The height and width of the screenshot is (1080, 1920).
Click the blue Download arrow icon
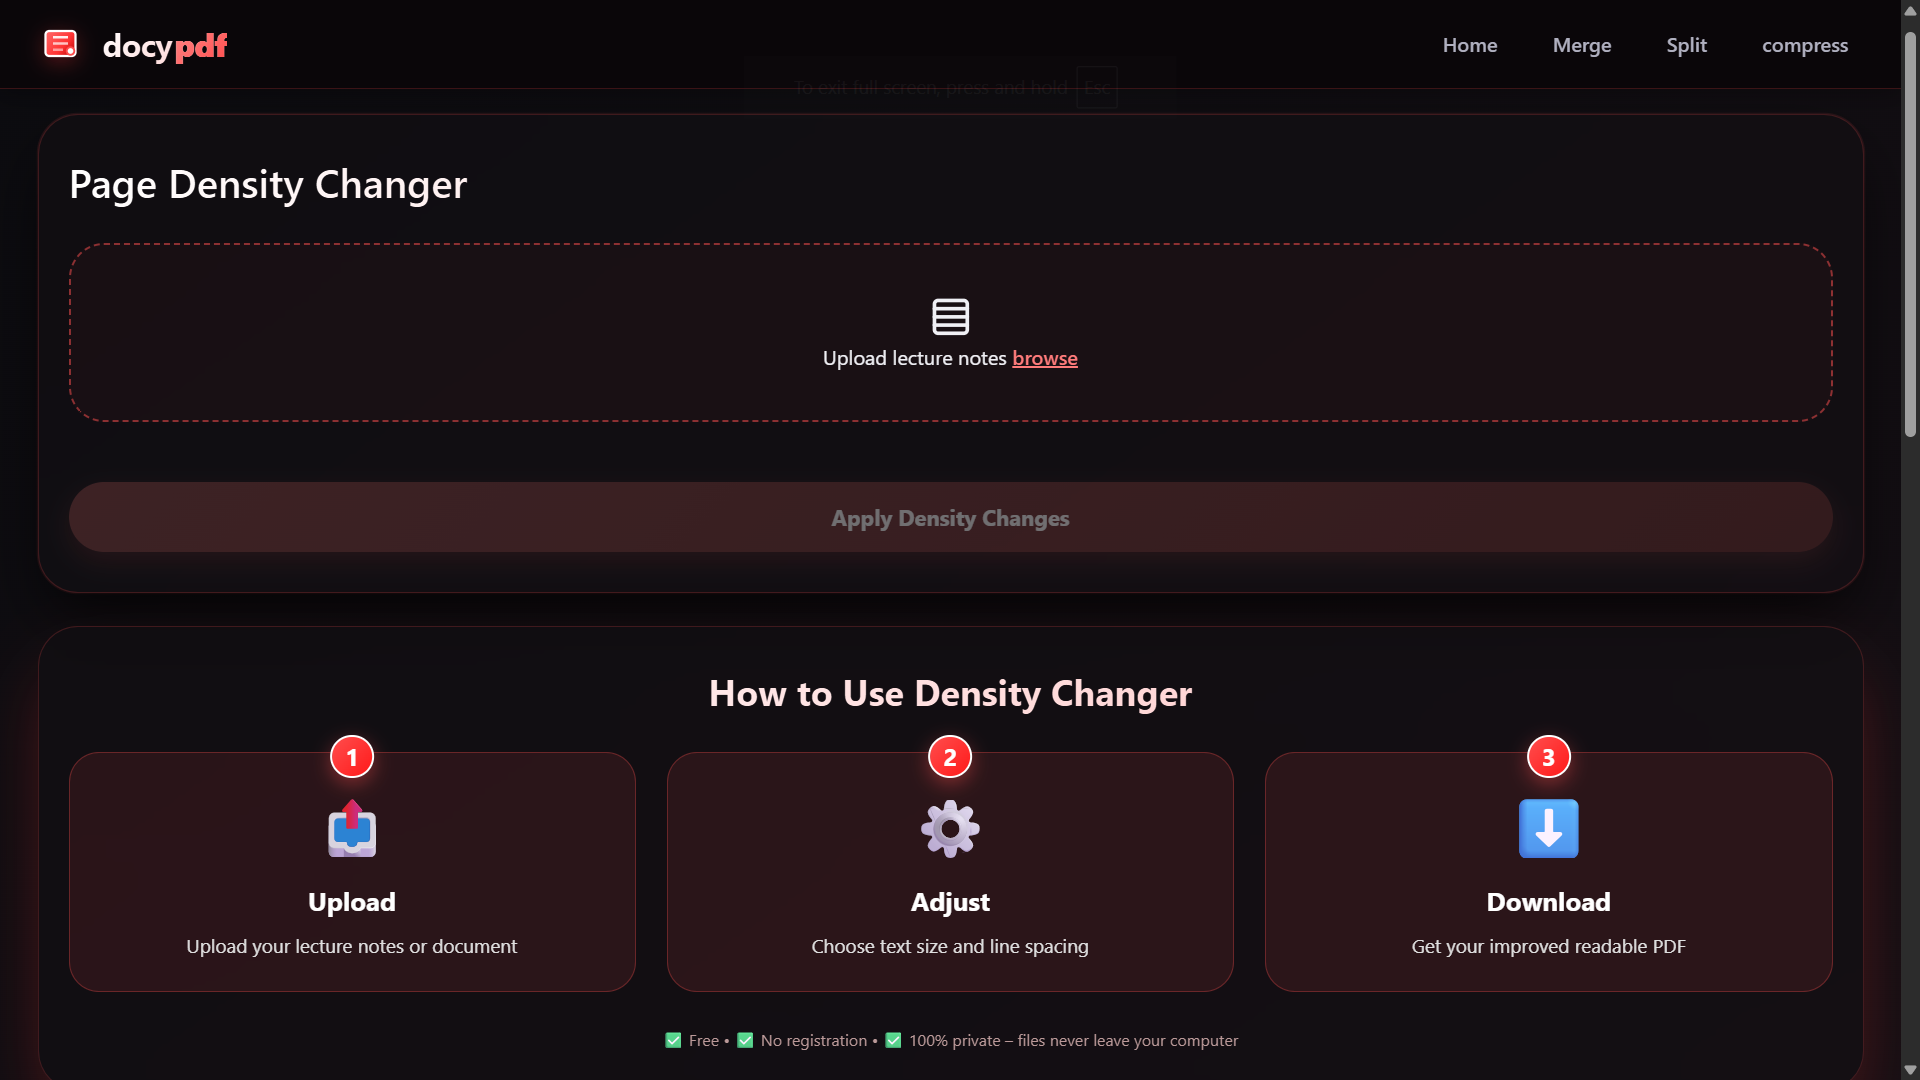coord(1548,829)
